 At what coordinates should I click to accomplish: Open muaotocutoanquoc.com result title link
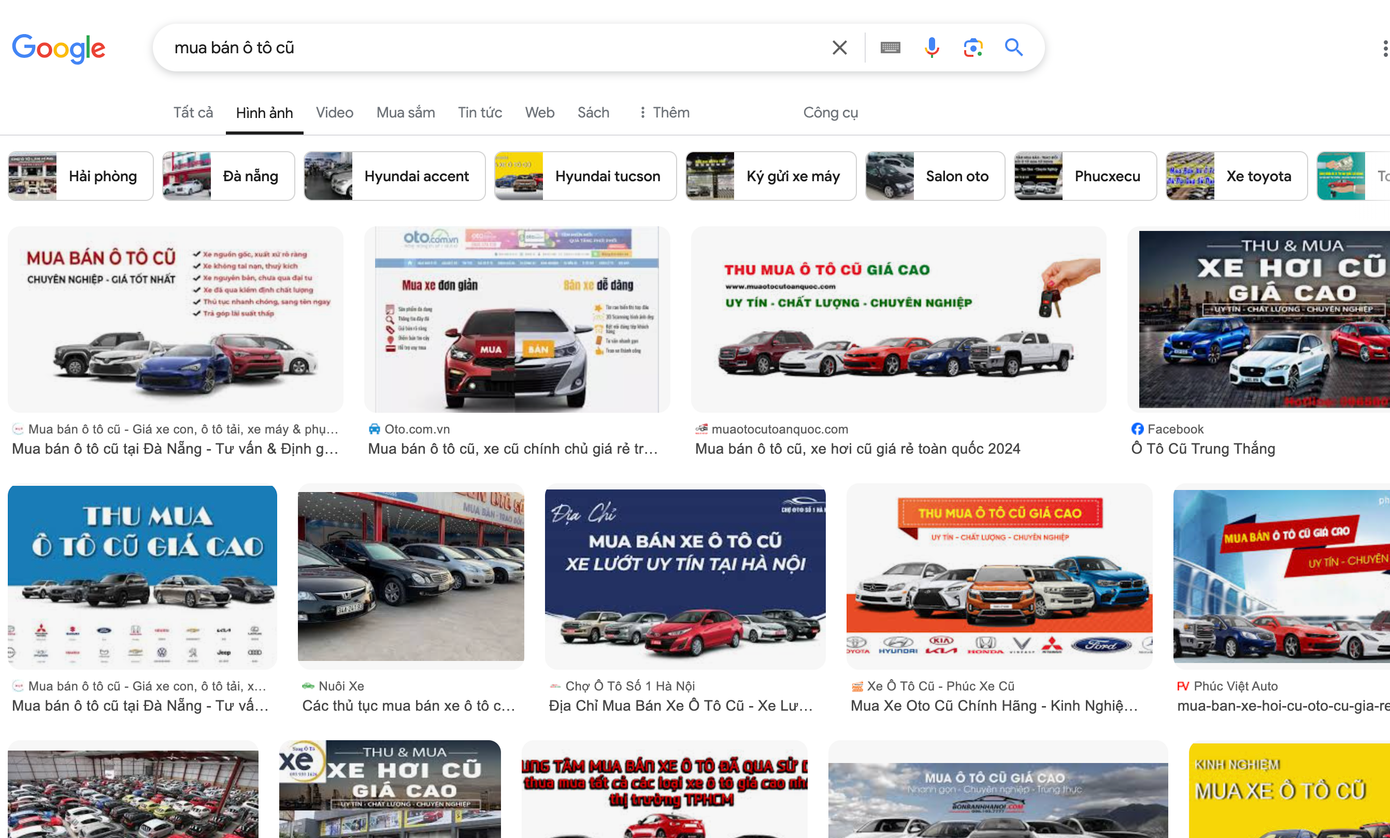pos(857,449)
